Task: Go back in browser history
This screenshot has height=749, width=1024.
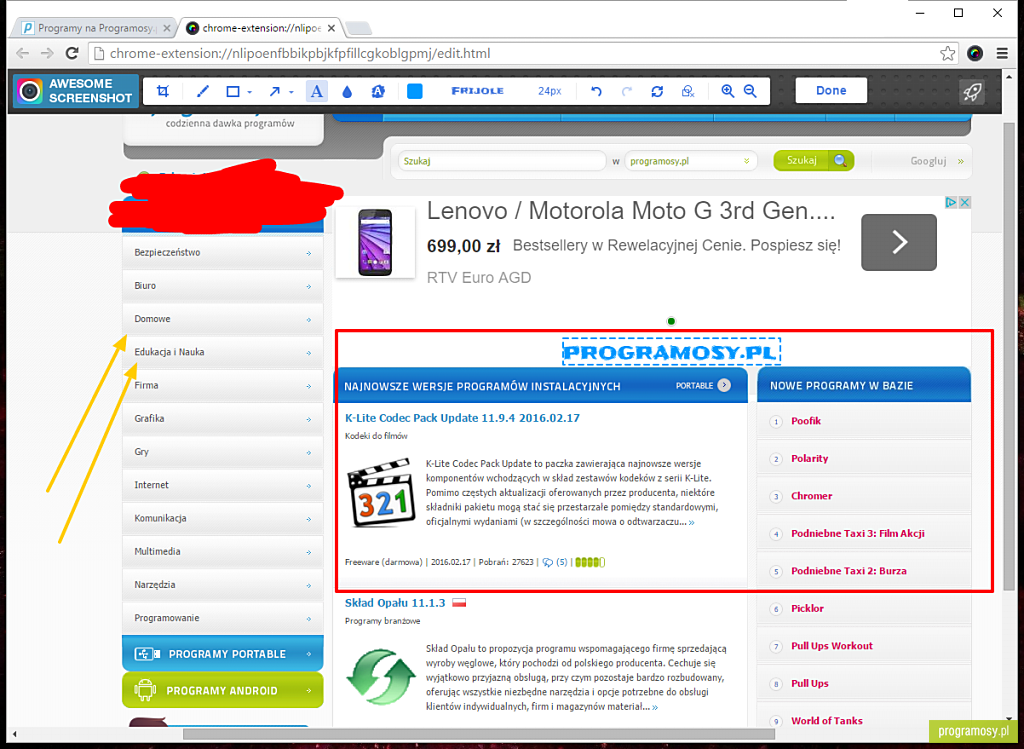Action: tap(23, 54)
